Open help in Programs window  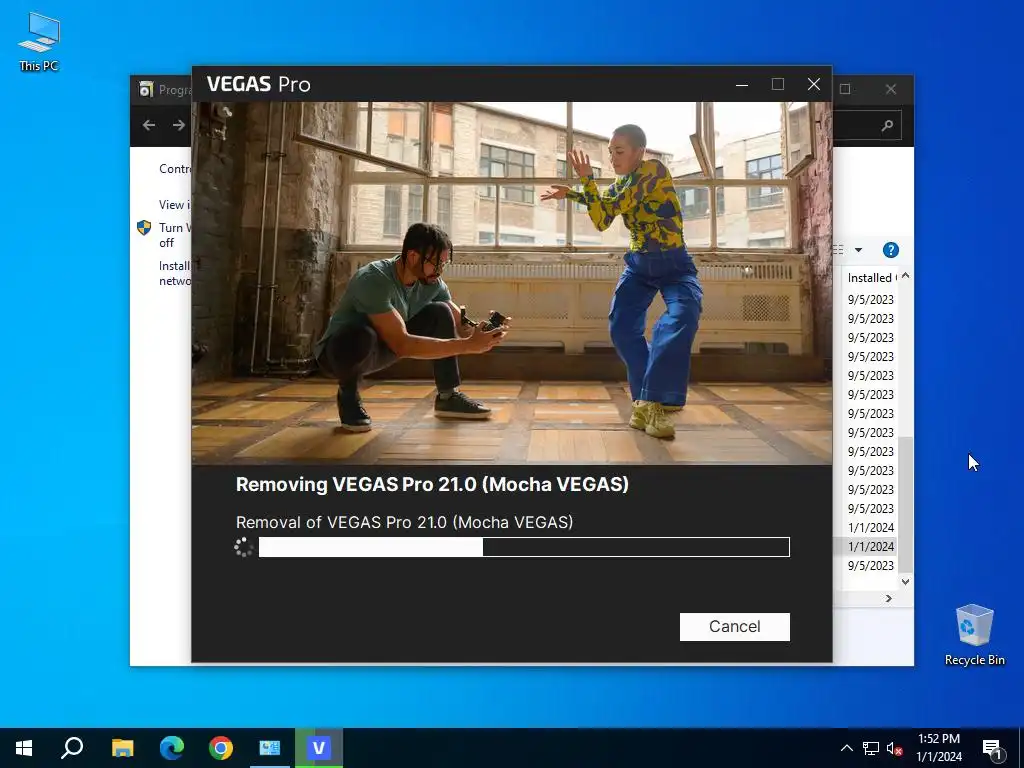coord(891,250)
